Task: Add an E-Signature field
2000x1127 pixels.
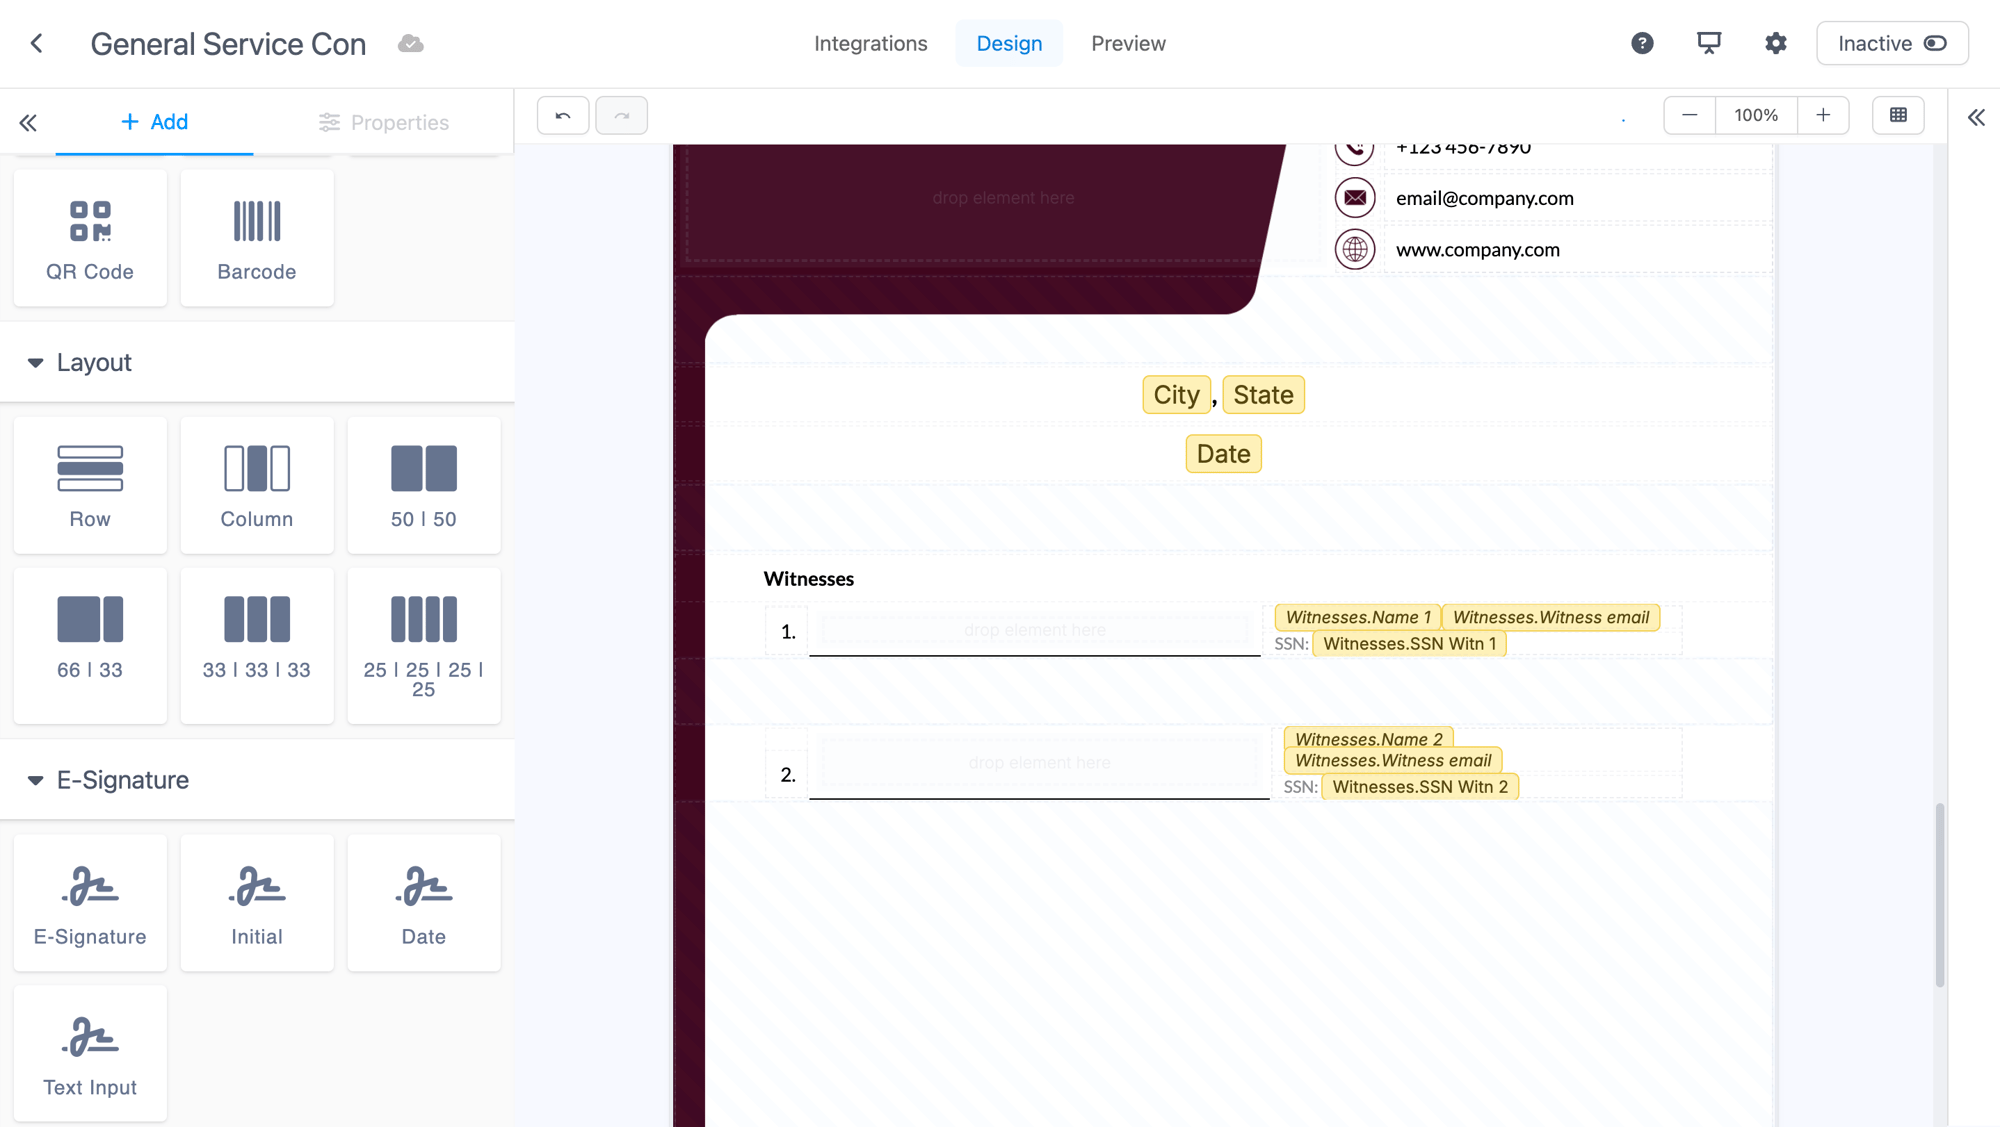Action: coord(90,903)
